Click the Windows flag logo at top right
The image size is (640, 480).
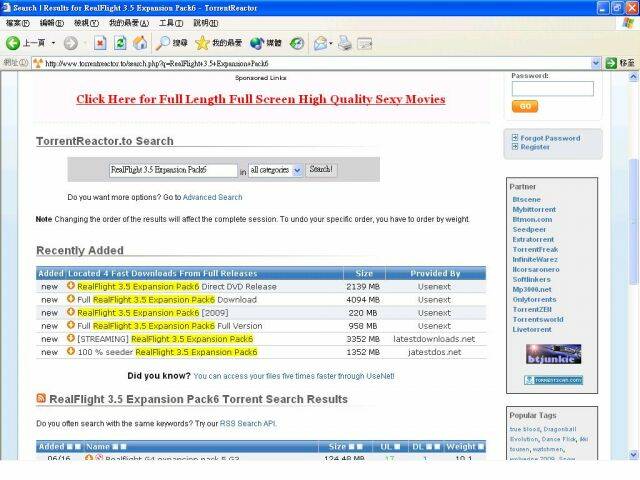point(629,23)
